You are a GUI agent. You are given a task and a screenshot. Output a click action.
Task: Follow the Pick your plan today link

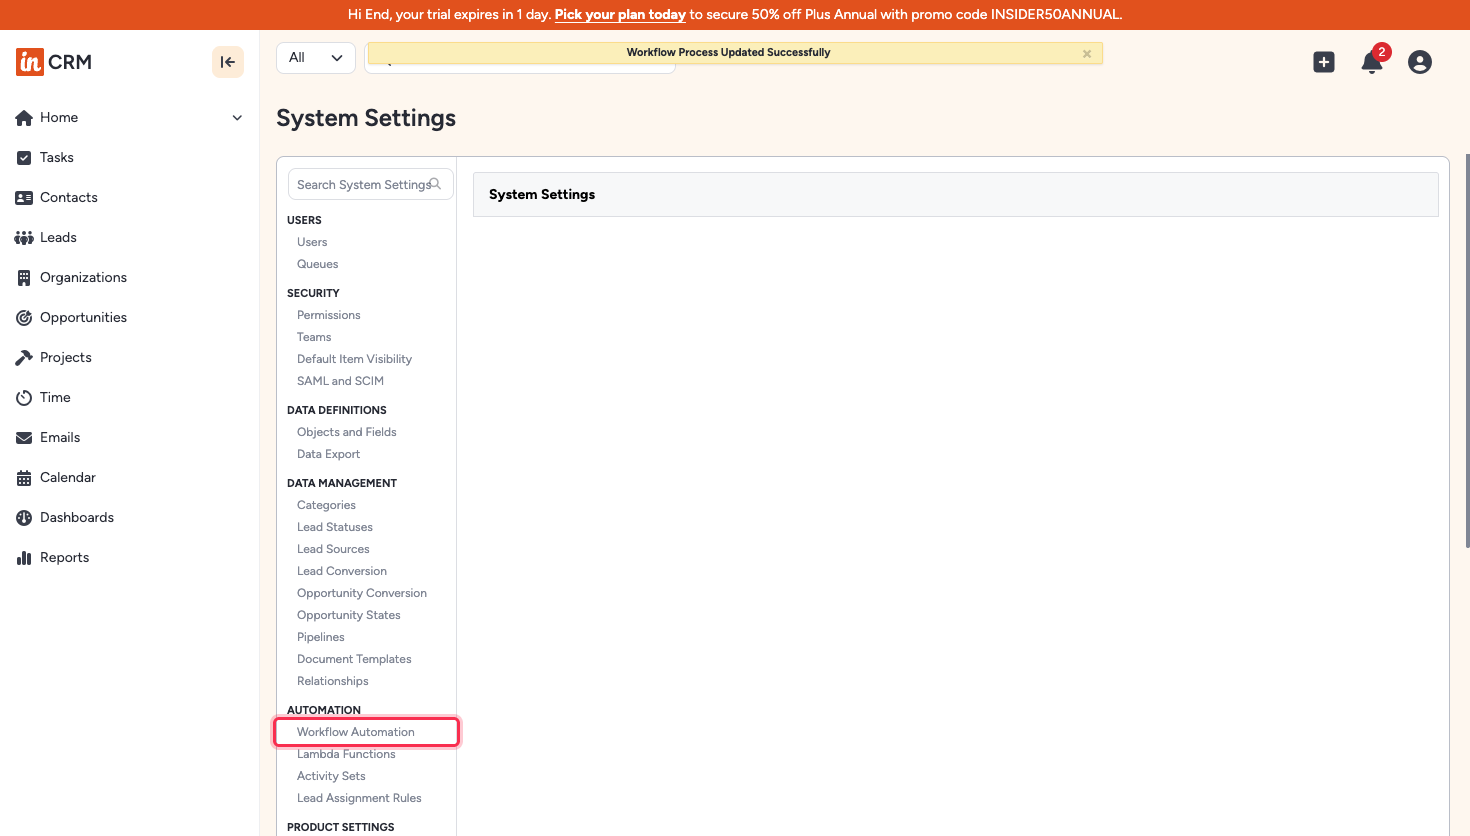(620, 14)
